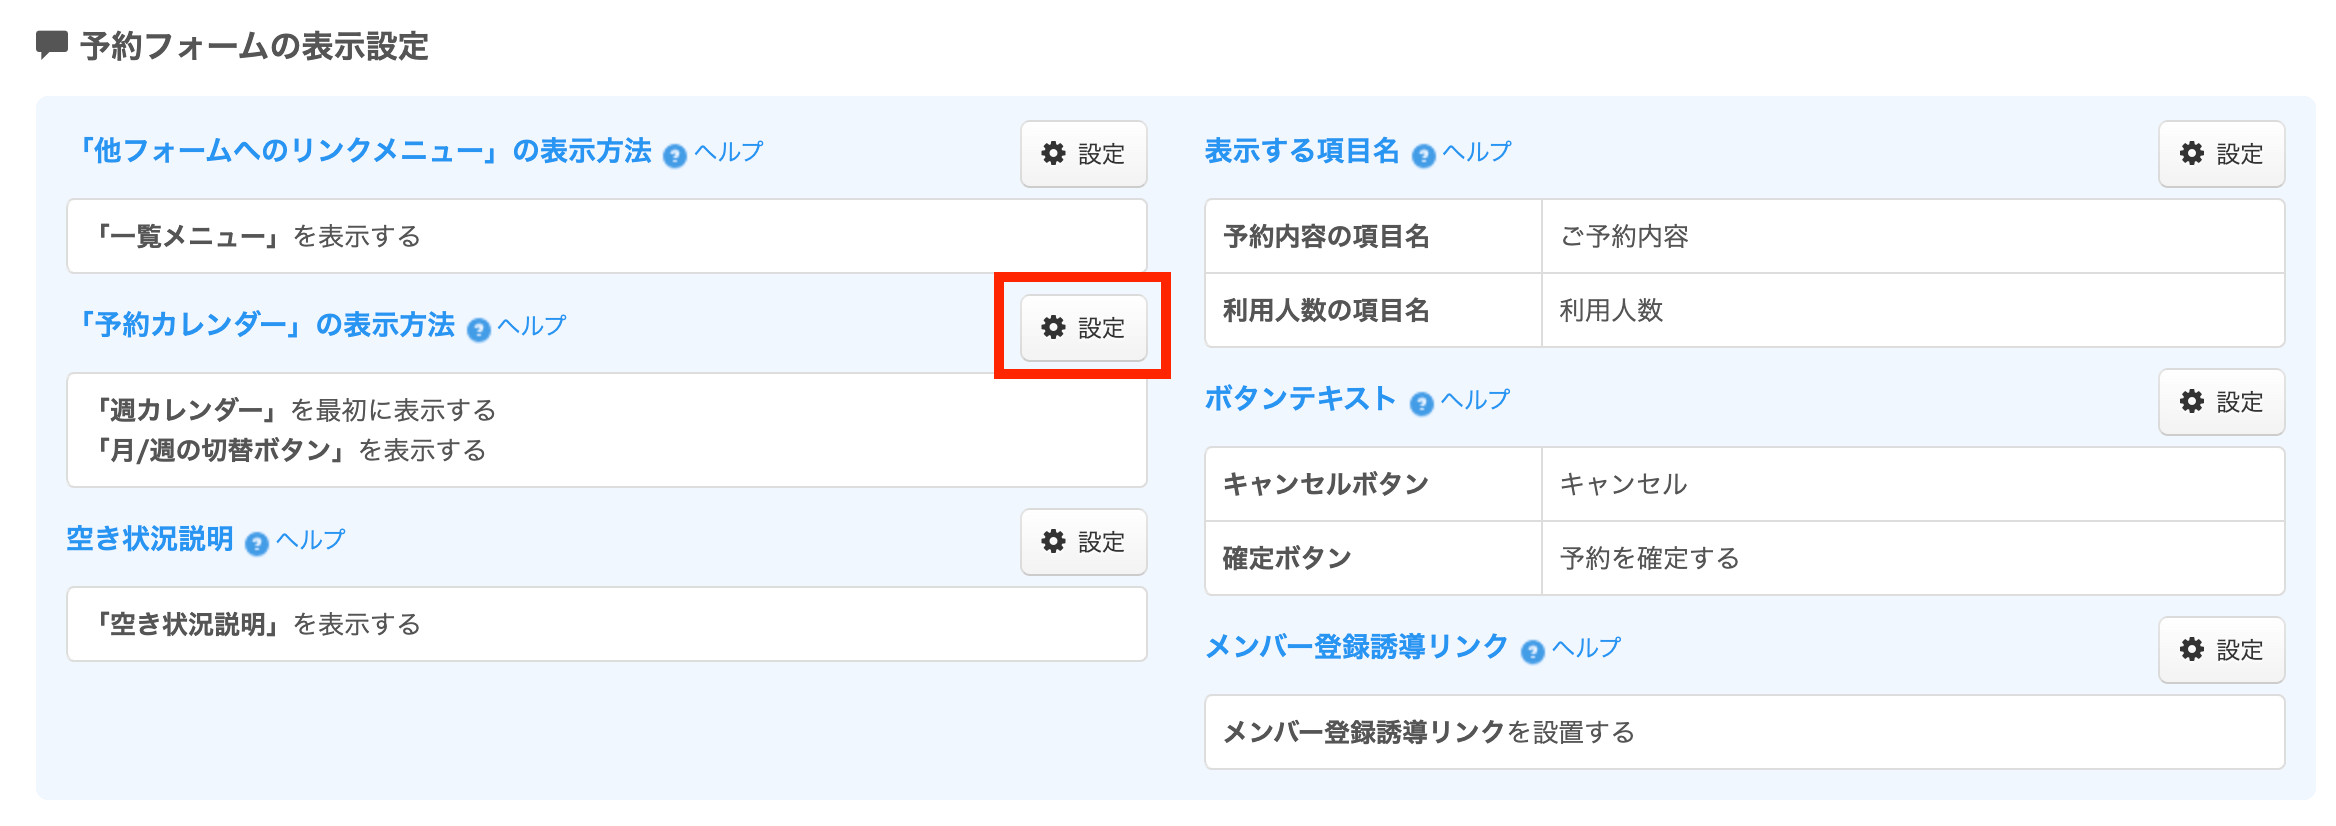The height and width of the screenshot is (826, 2336).
Task: Click the speech bubble icon beside 予約フォームの表示設定
Action: point(51,45)
